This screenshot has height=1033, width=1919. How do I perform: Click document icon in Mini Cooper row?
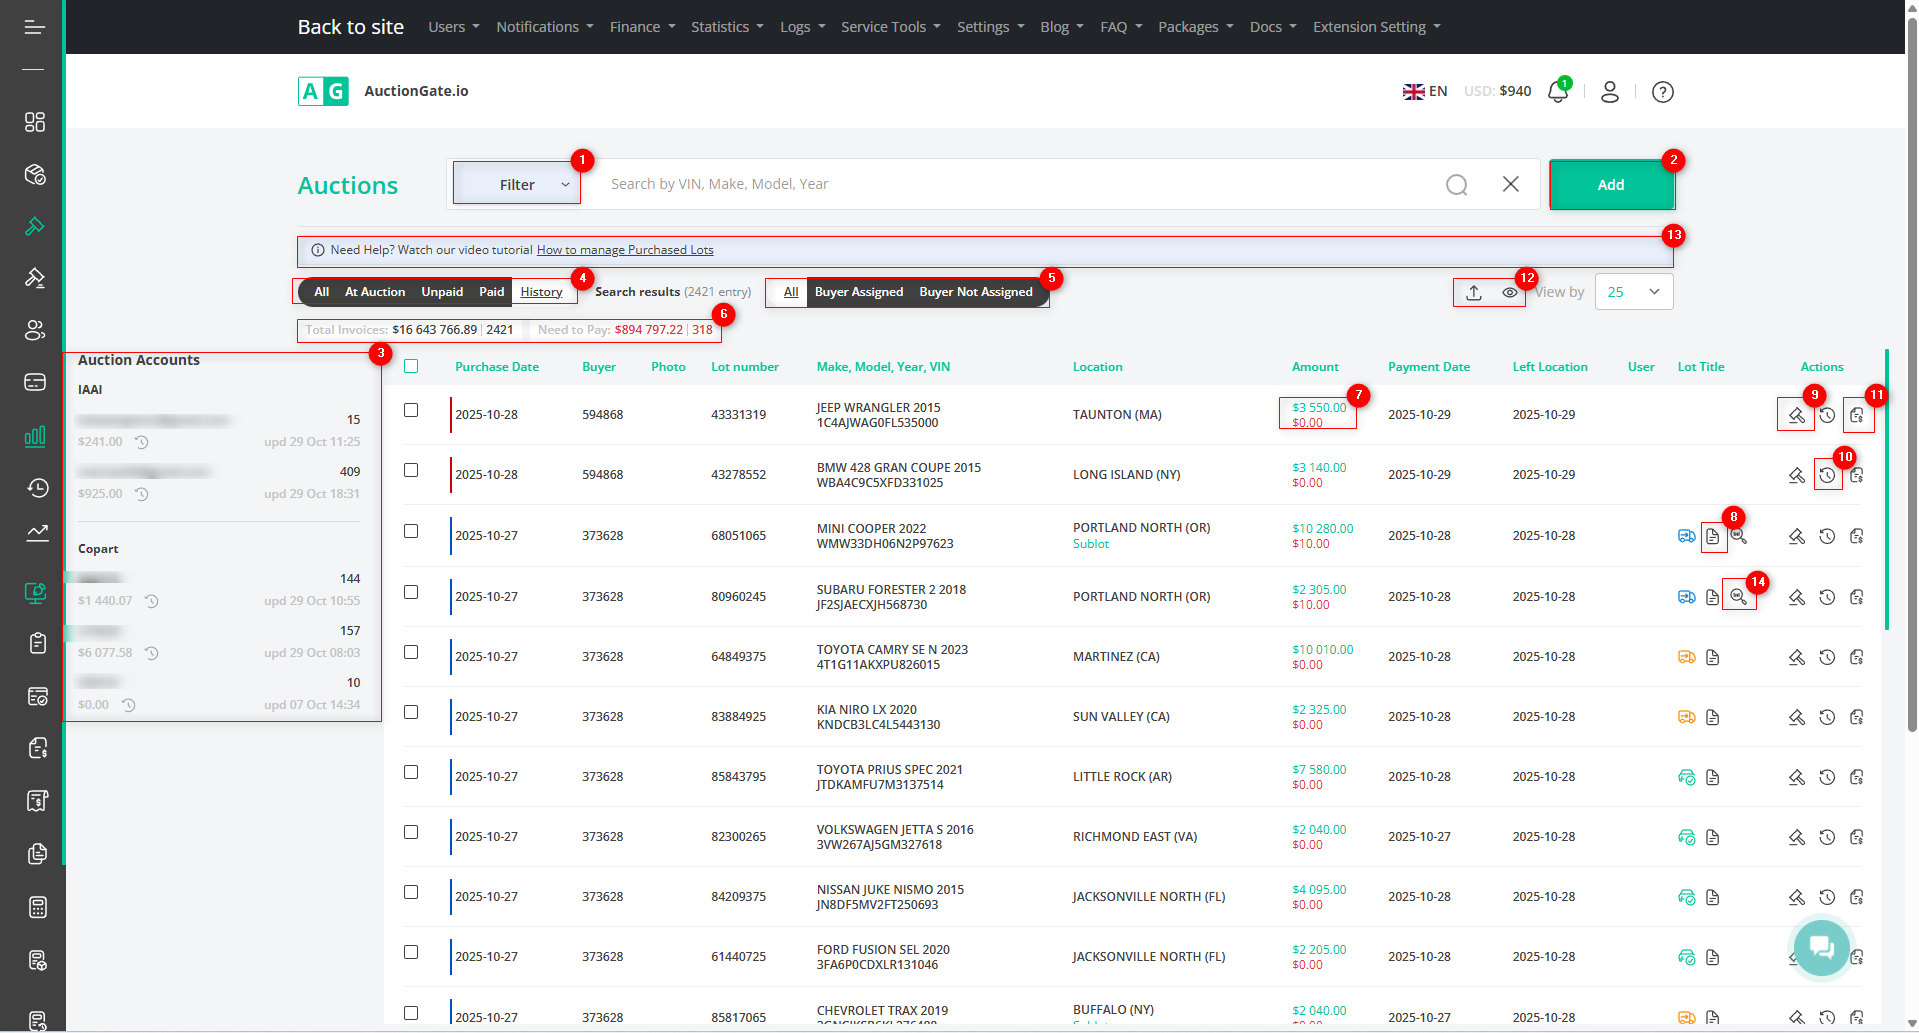(1712, 537)
